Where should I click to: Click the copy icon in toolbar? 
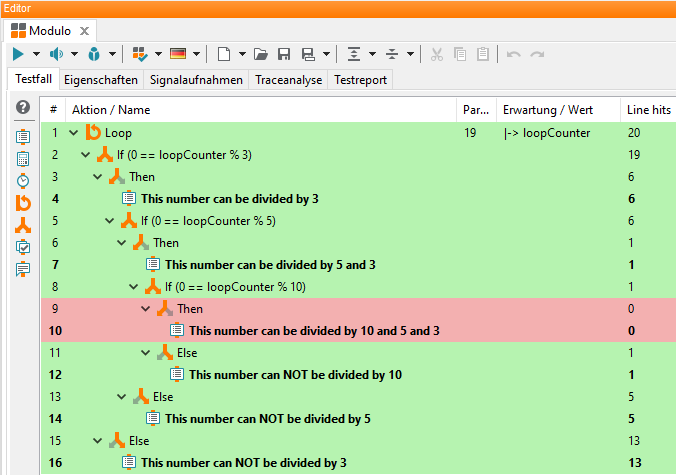point(460,54)
